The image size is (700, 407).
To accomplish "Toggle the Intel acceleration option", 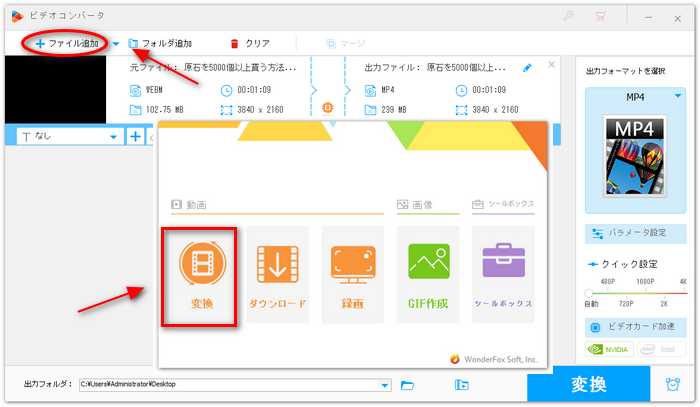I will pos(661,349).
